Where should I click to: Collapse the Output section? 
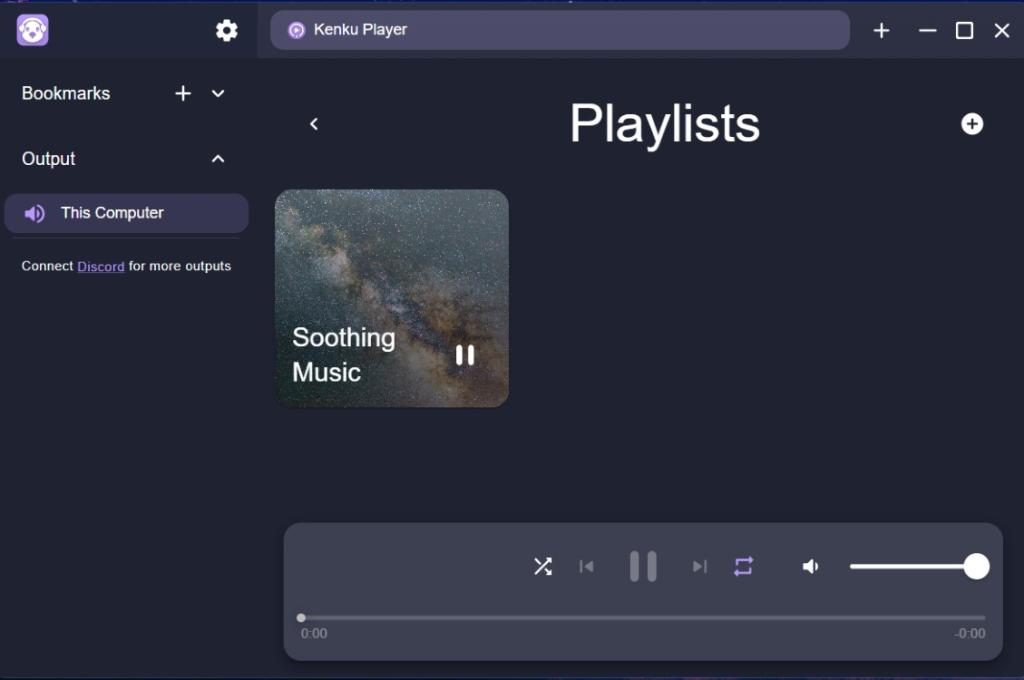click(218, 158)
